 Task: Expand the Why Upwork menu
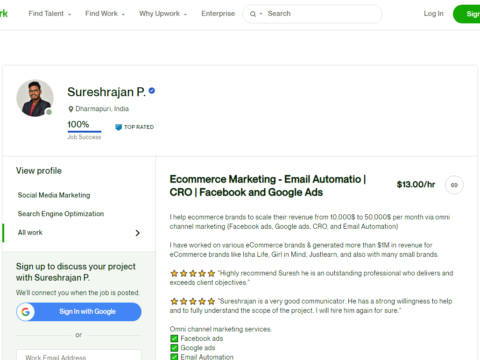pyautogui.click(x=163, y=14)
